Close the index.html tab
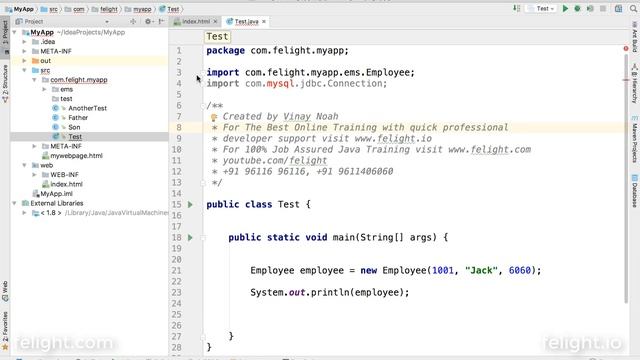This screenshot has height=360, width=640. pyautogui.click(x=216, y=21)
